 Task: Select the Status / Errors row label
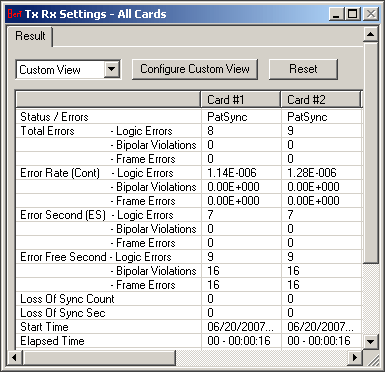click(x=54, y=117)
